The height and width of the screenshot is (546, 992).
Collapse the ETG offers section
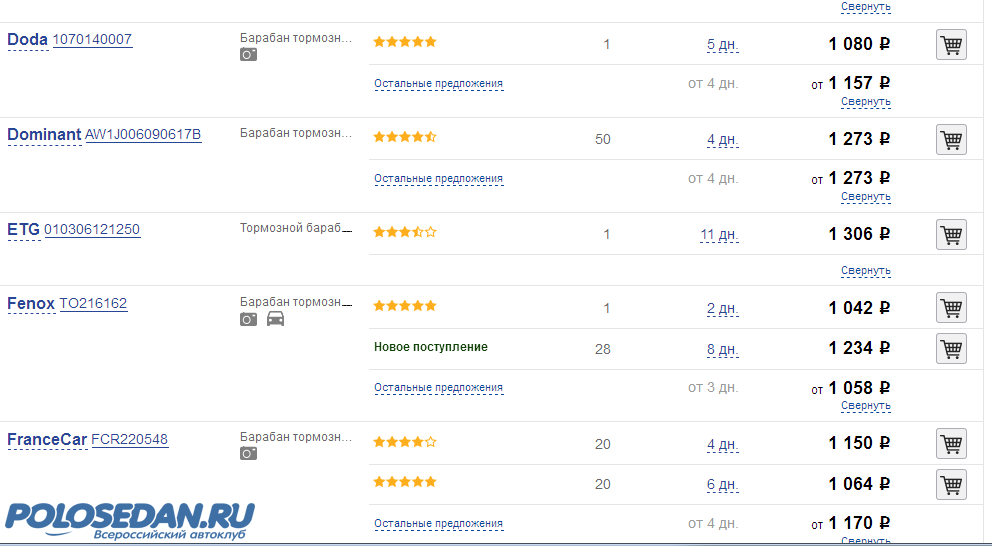point(865,271)
